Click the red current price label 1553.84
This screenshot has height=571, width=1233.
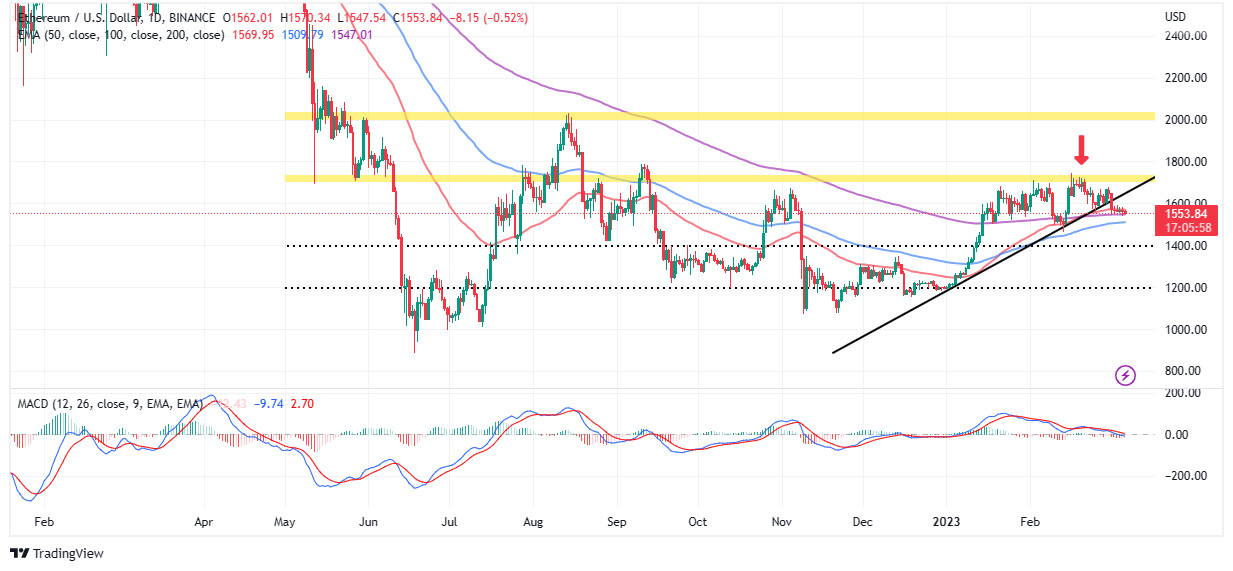tap(1184, 214)
